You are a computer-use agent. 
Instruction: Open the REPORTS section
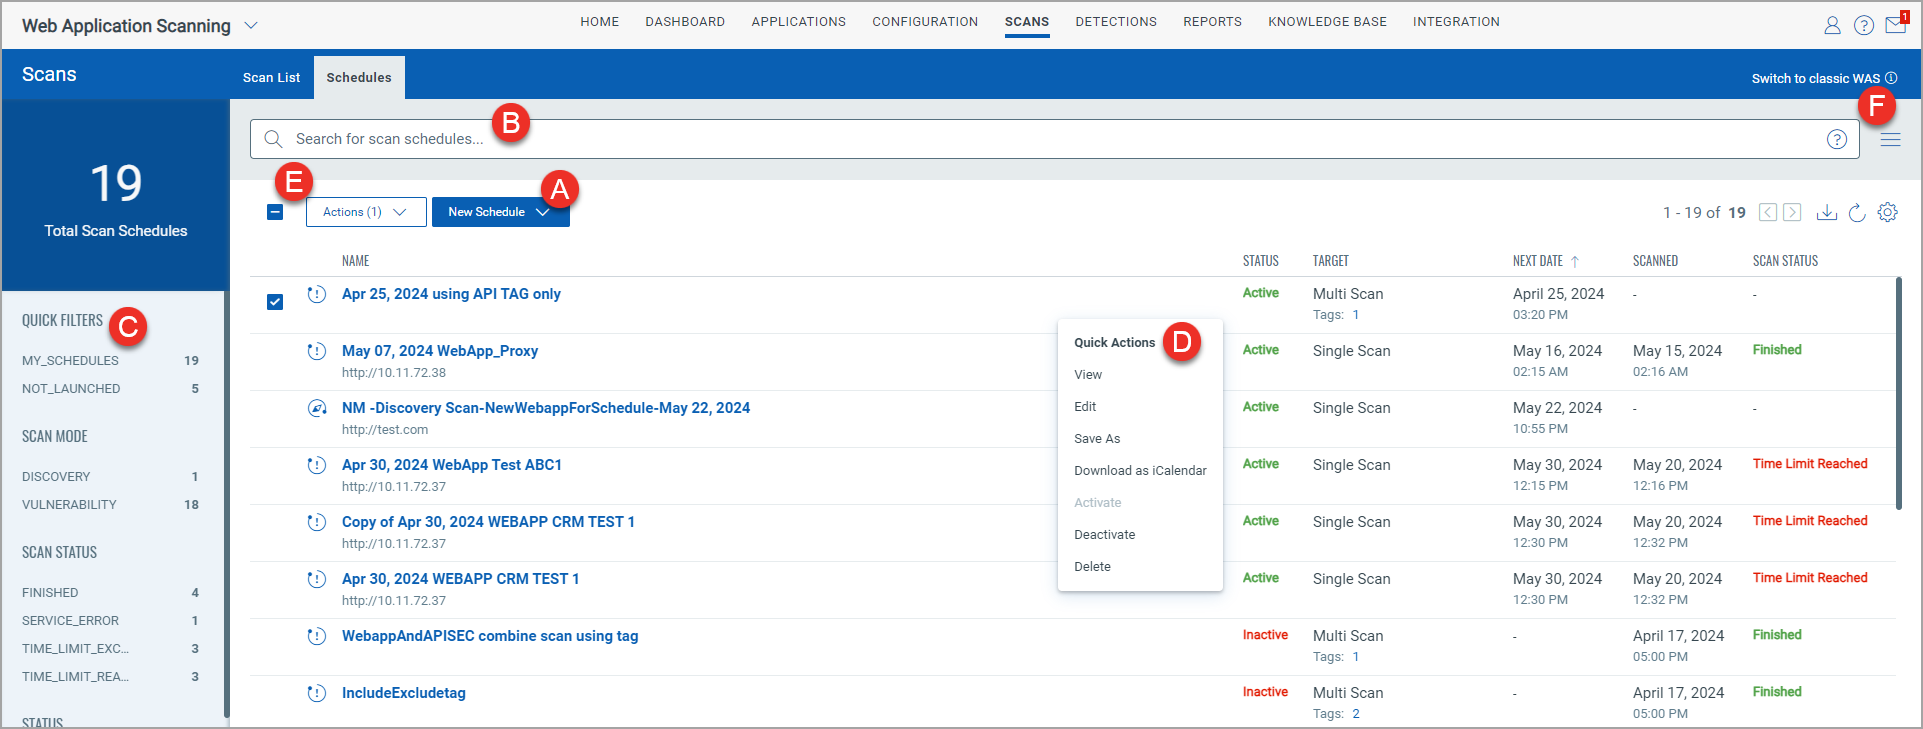(x=1212, y=22)
